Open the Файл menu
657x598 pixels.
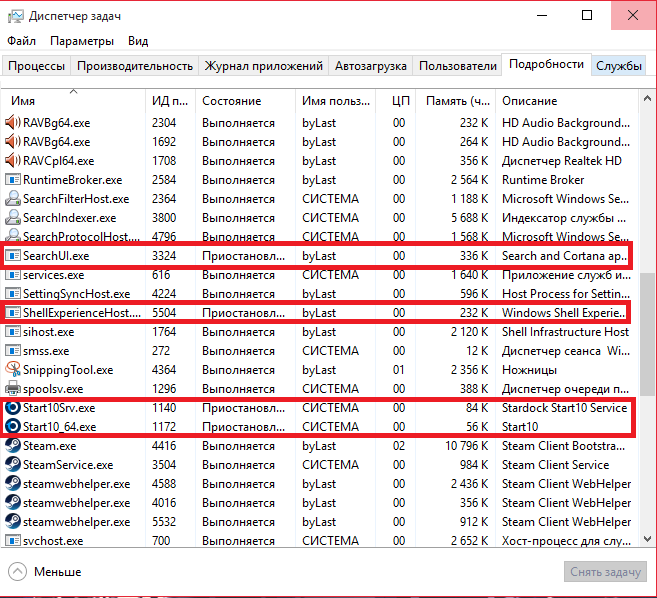[21, 41]
